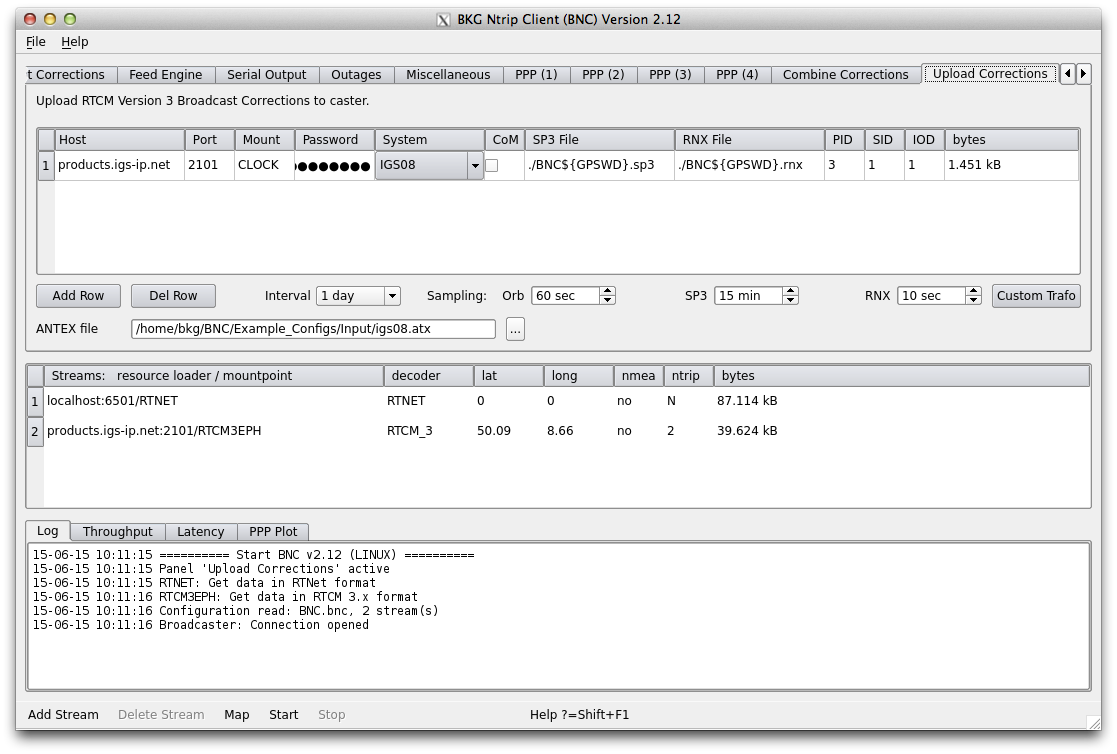Switch to the Combine Corrections tab
Screen dimensions: 1117x754
(x=845, y=75)
